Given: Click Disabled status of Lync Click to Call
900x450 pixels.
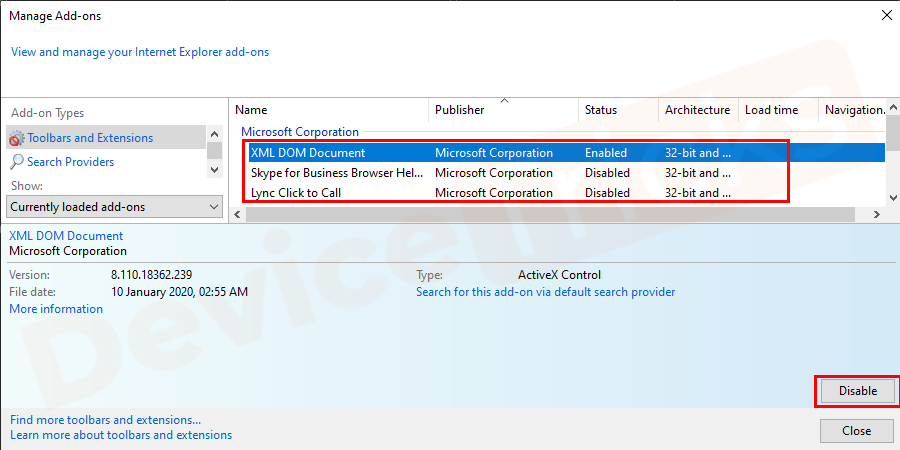Looking at the screenshot, I should pyautogui.click(x=607, y=193).
